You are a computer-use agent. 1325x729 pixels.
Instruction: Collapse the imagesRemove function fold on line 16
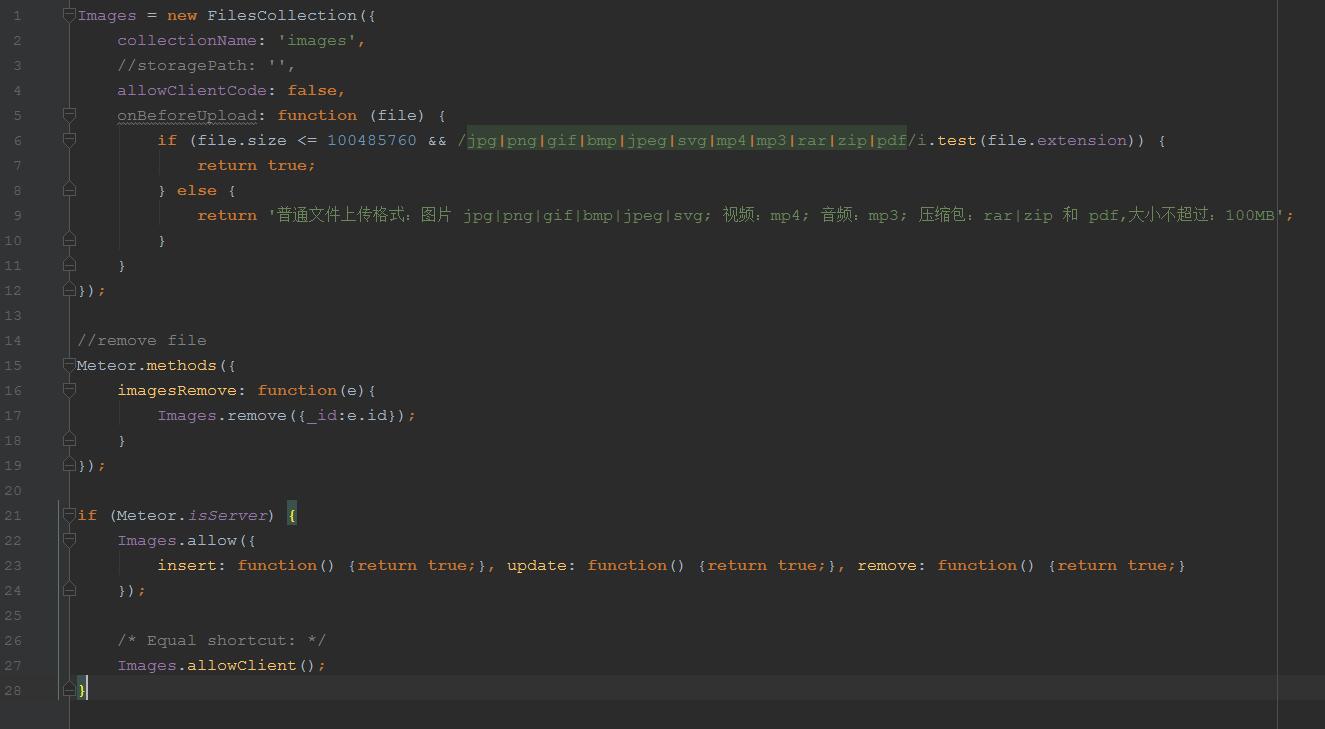click(x=69, y=390)
